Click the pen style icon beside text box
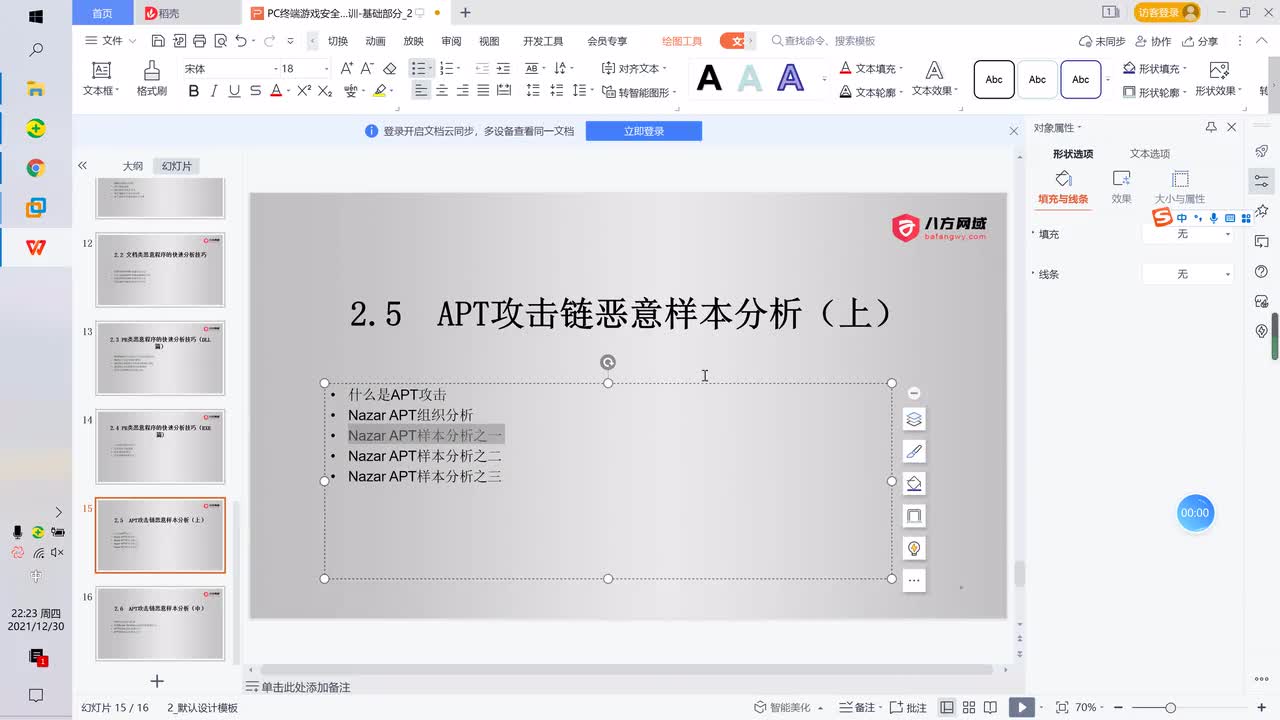Viewport: 1280px width, 720px height. click(x=913, y=451)
